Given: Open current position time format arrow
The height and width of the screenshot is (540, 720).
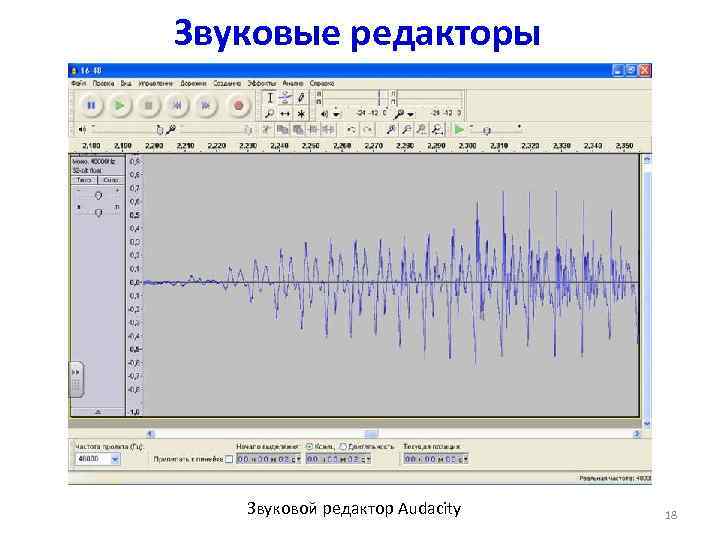Looking at the screenshot, I should tap(466, 459).
